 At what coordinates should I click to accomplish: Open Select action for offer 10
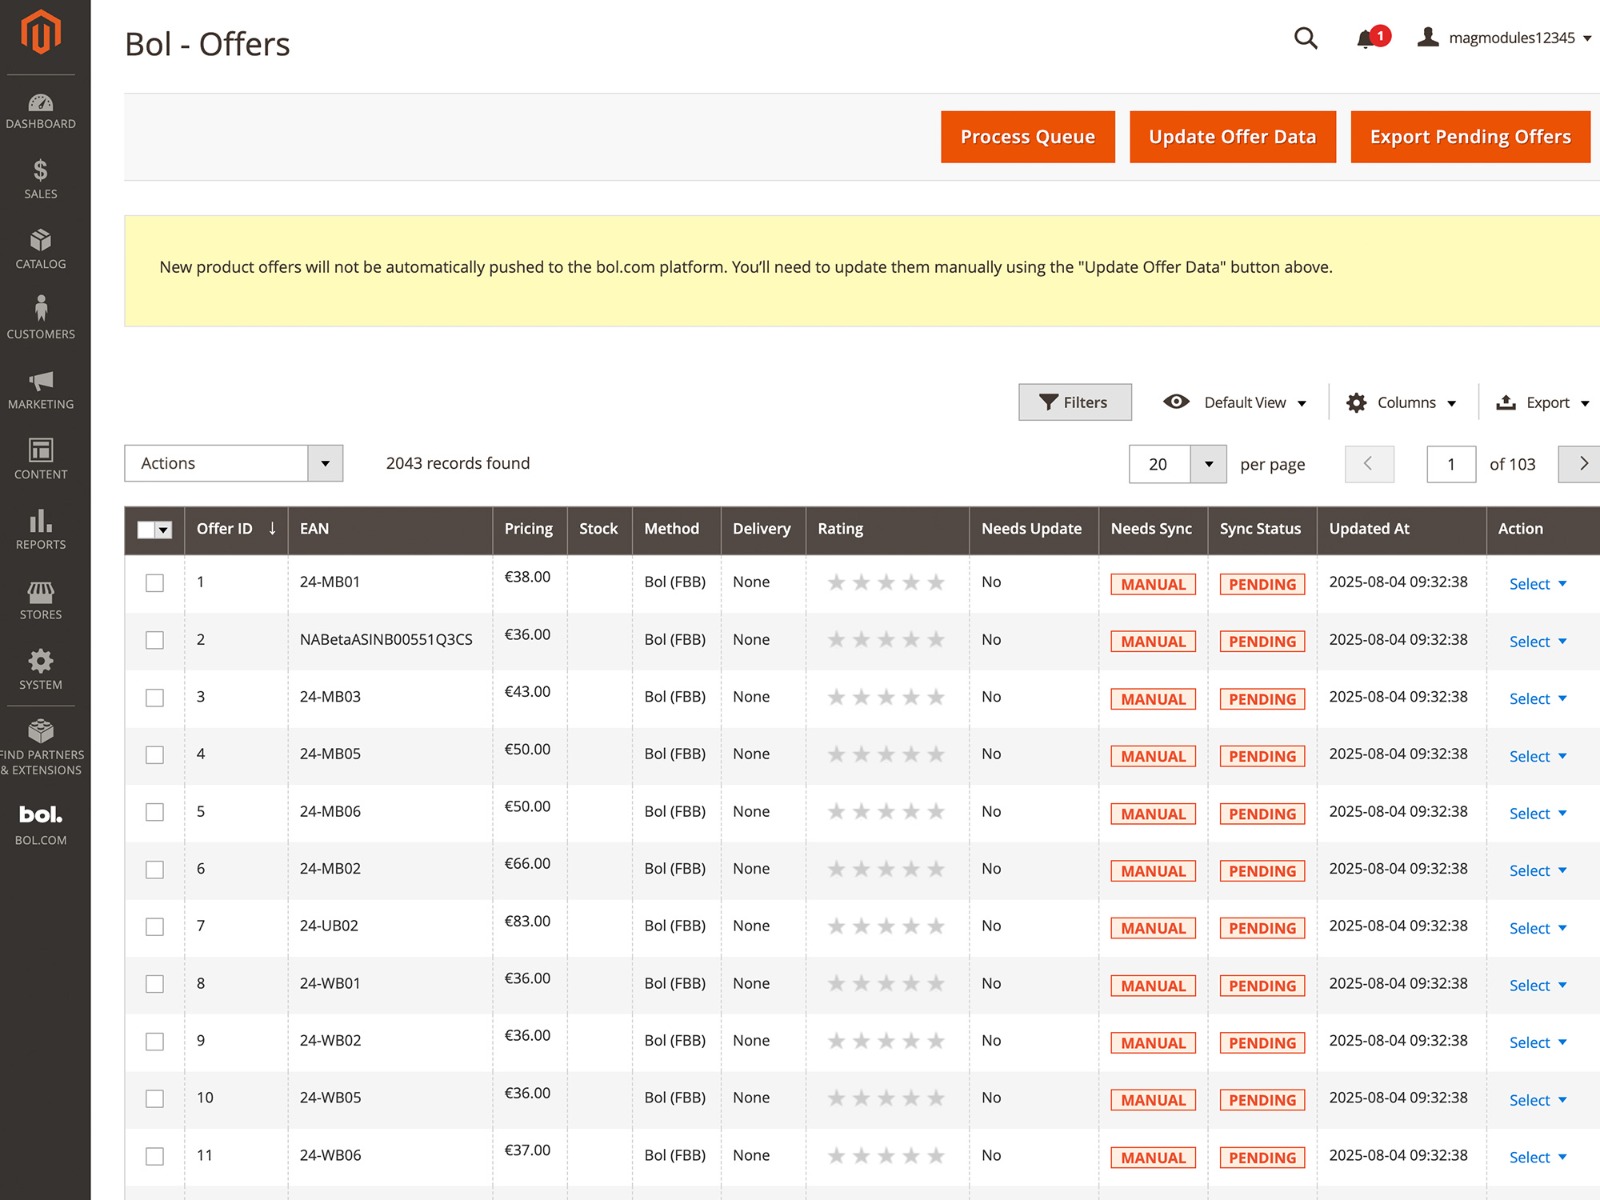coord(1537,1100)
